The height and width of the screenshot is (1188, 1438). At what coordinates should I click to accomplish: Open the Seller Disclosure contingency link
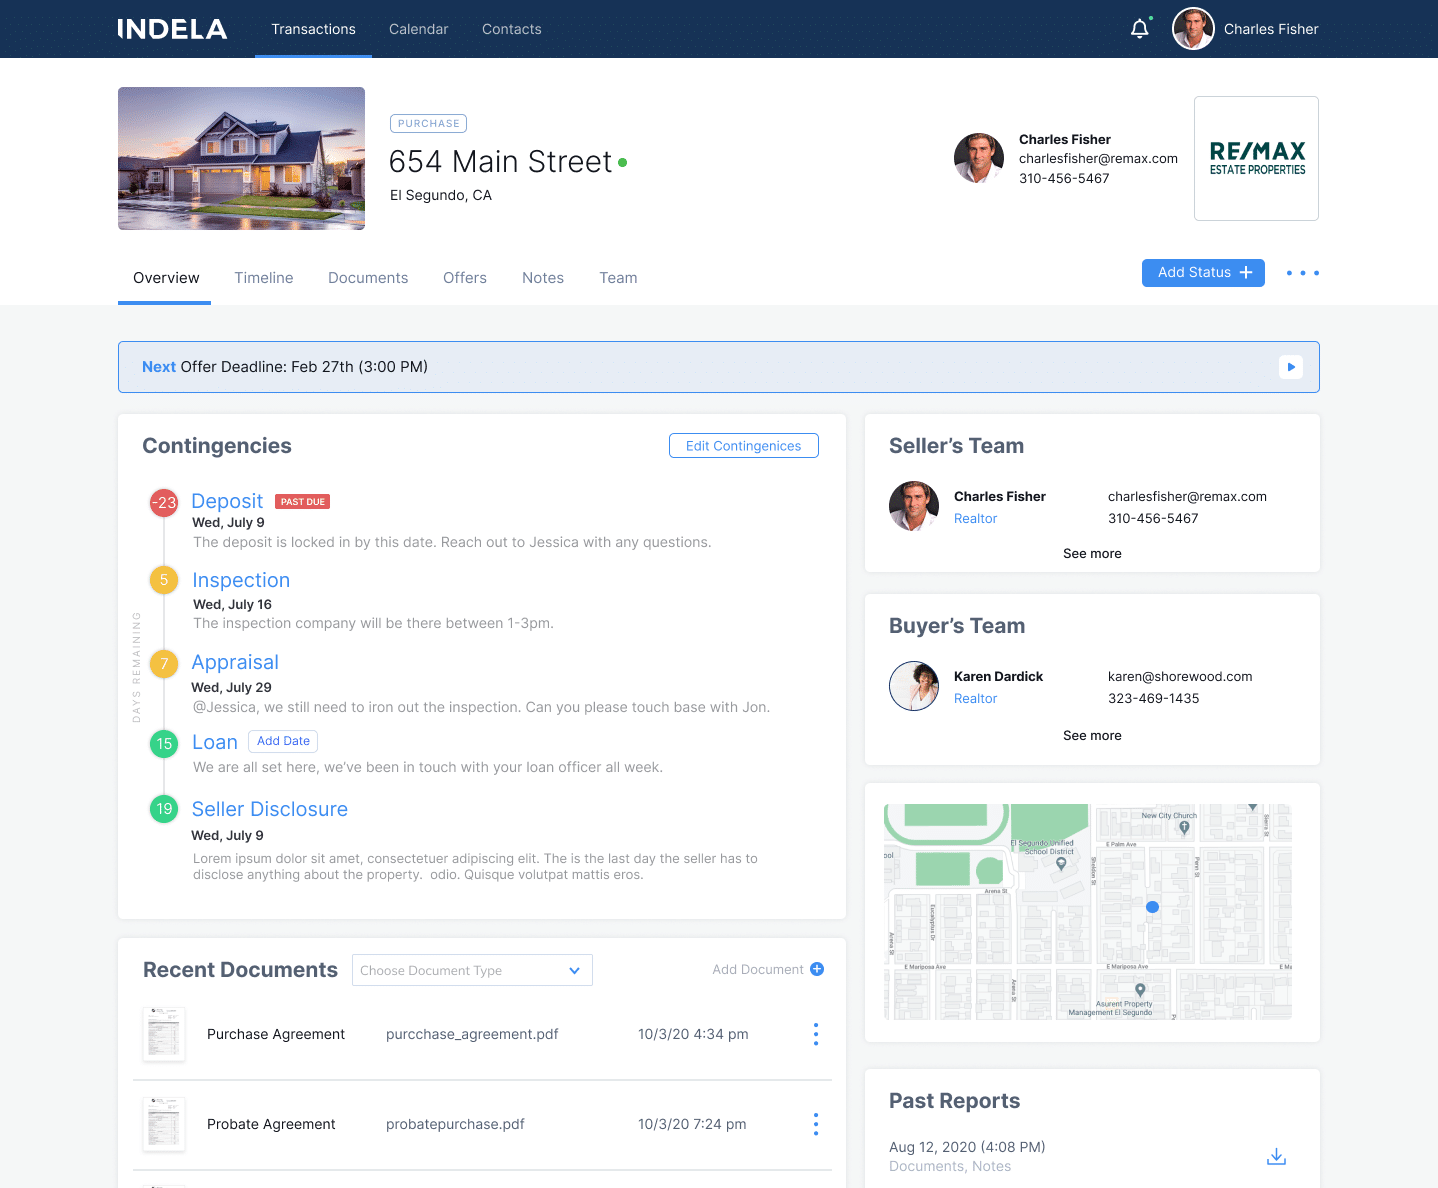270,809
